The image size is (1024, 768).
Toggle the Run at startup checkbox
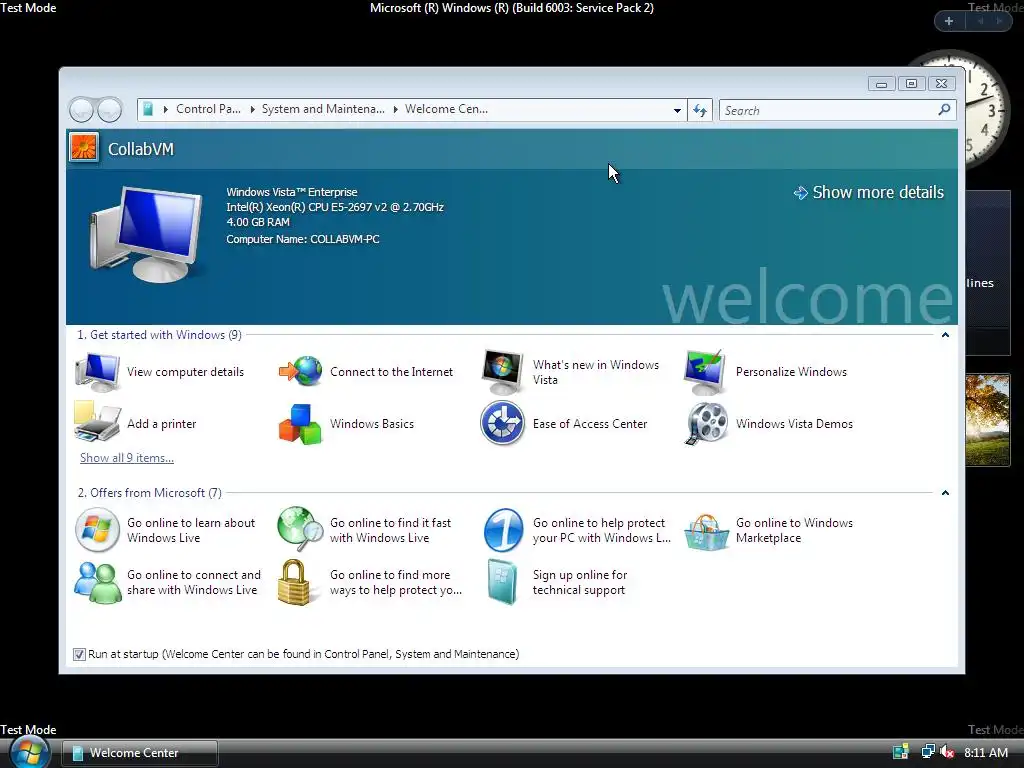coord(79,654)
